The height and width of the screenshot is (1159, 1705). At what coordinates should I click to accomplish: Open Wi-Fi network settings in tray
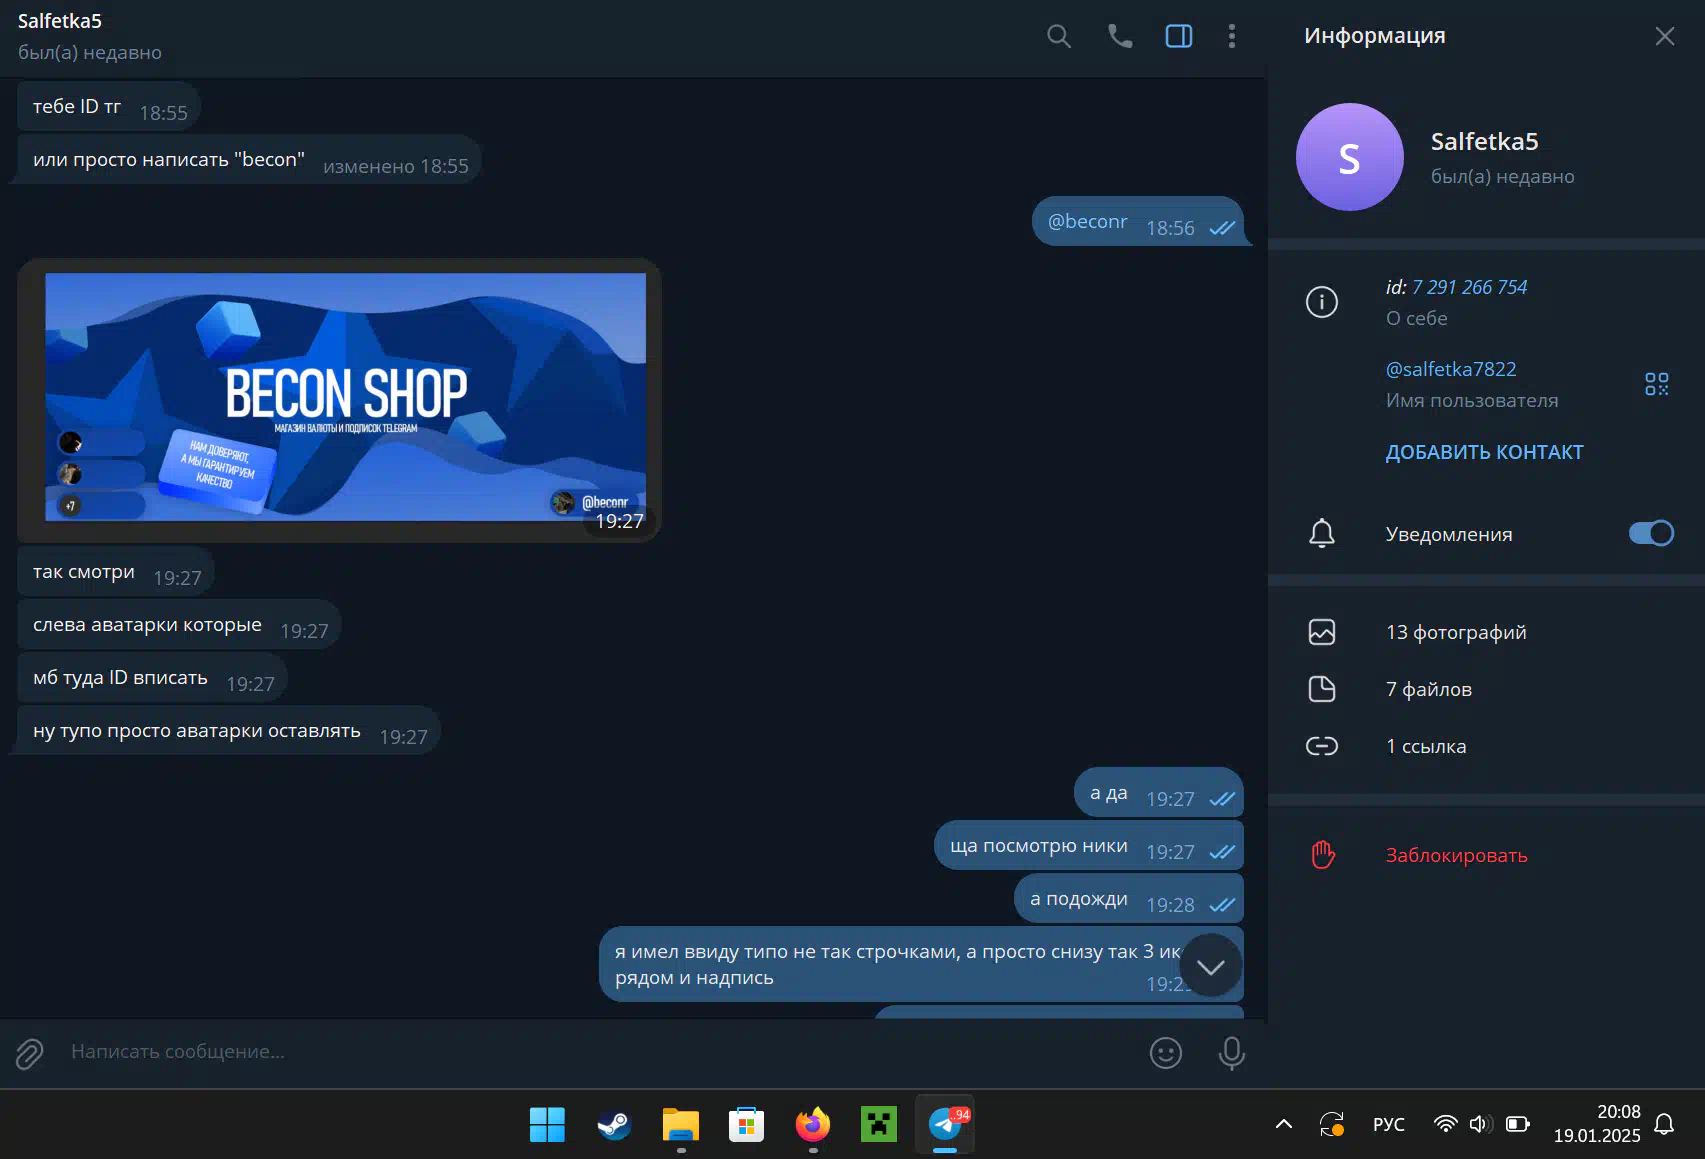(1445, 1124)
